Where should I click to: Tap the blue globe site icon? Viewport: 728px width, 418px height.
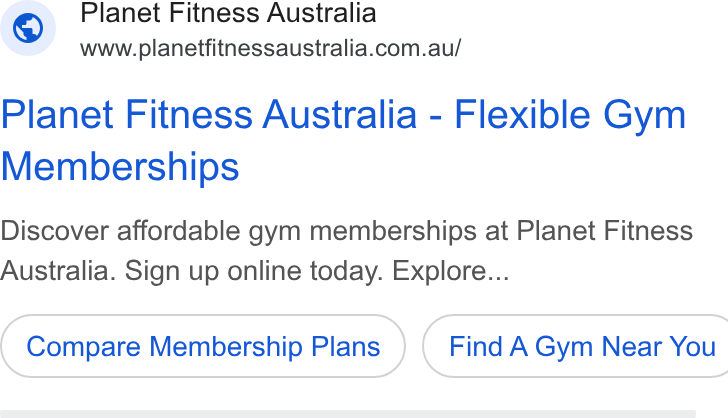click(x=28, y=28)
